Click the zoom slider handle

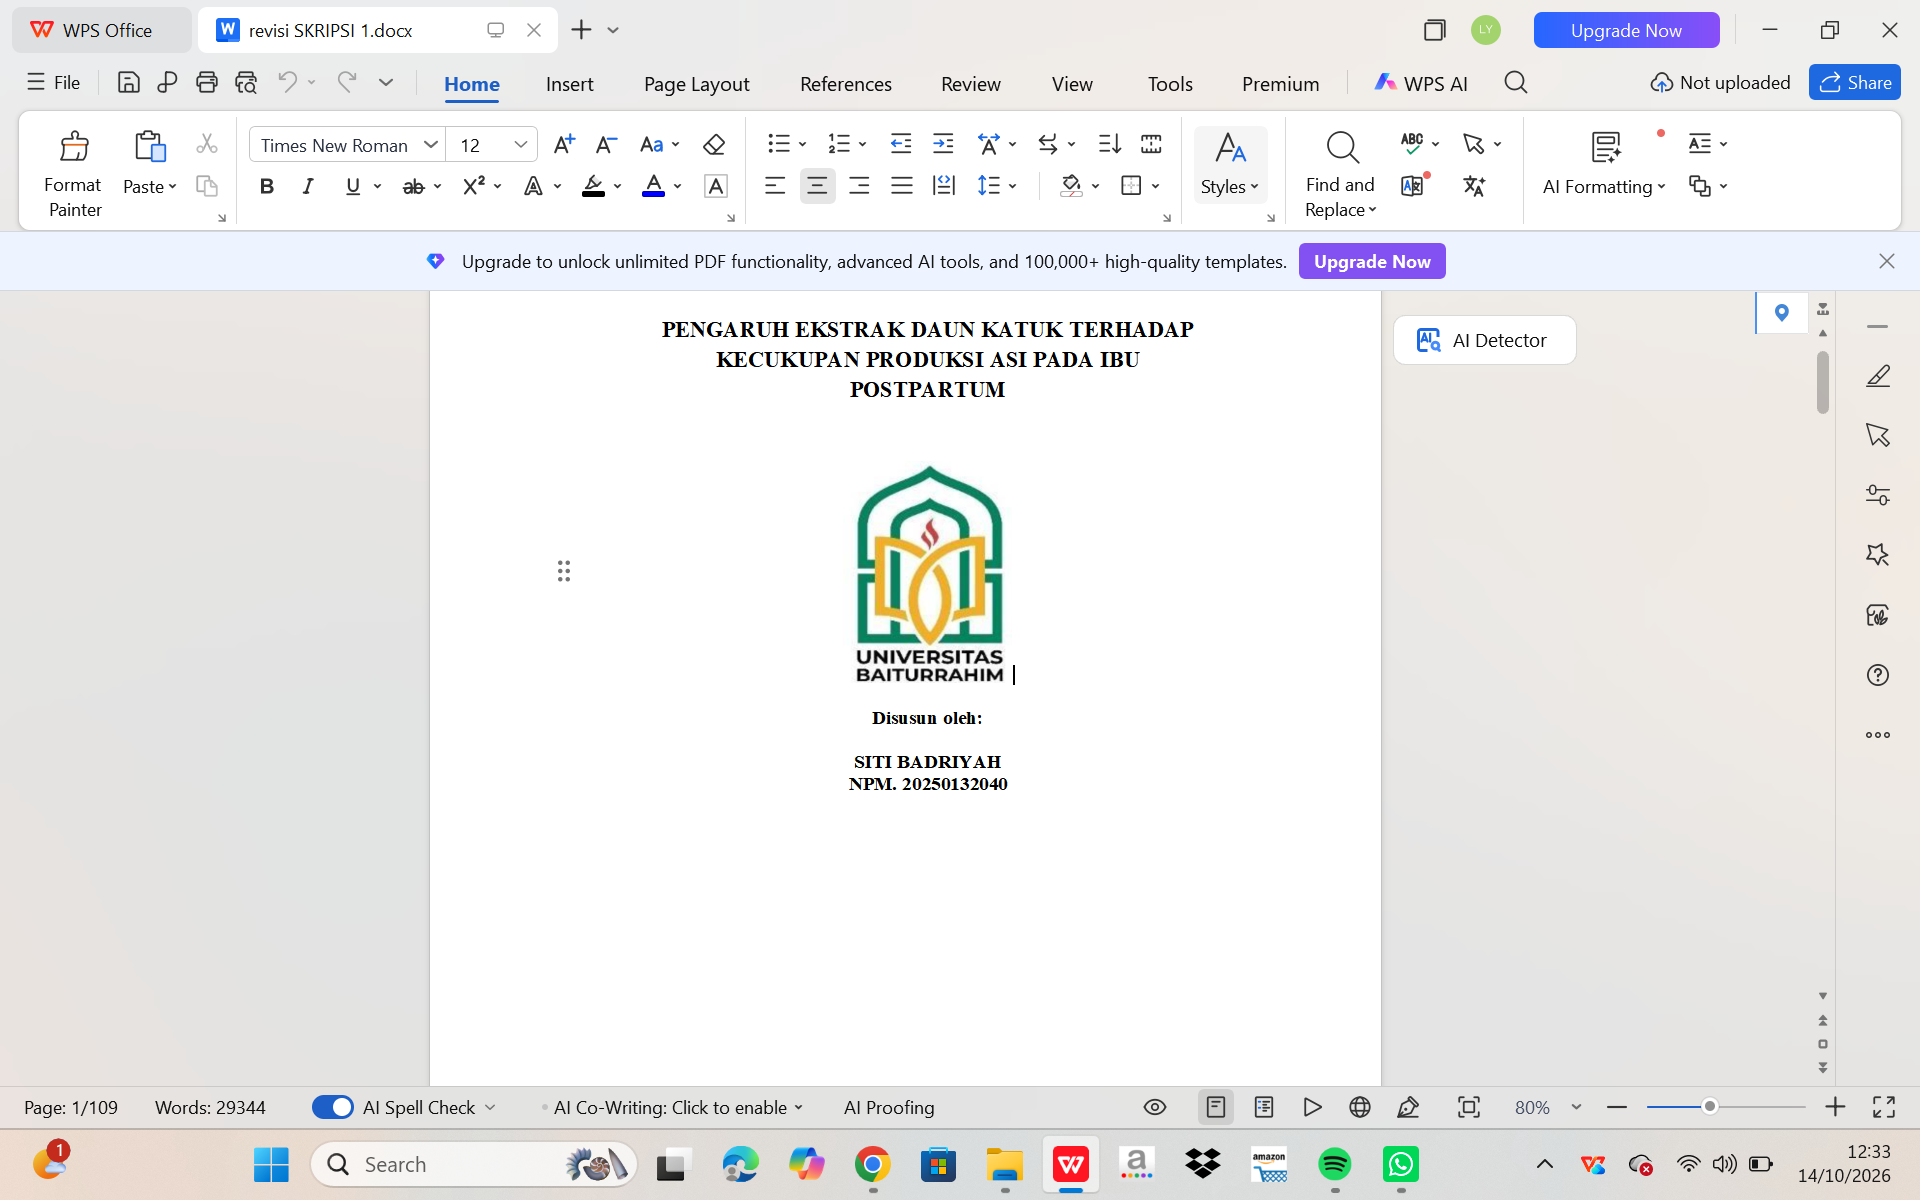[x=1710, y=1106]
